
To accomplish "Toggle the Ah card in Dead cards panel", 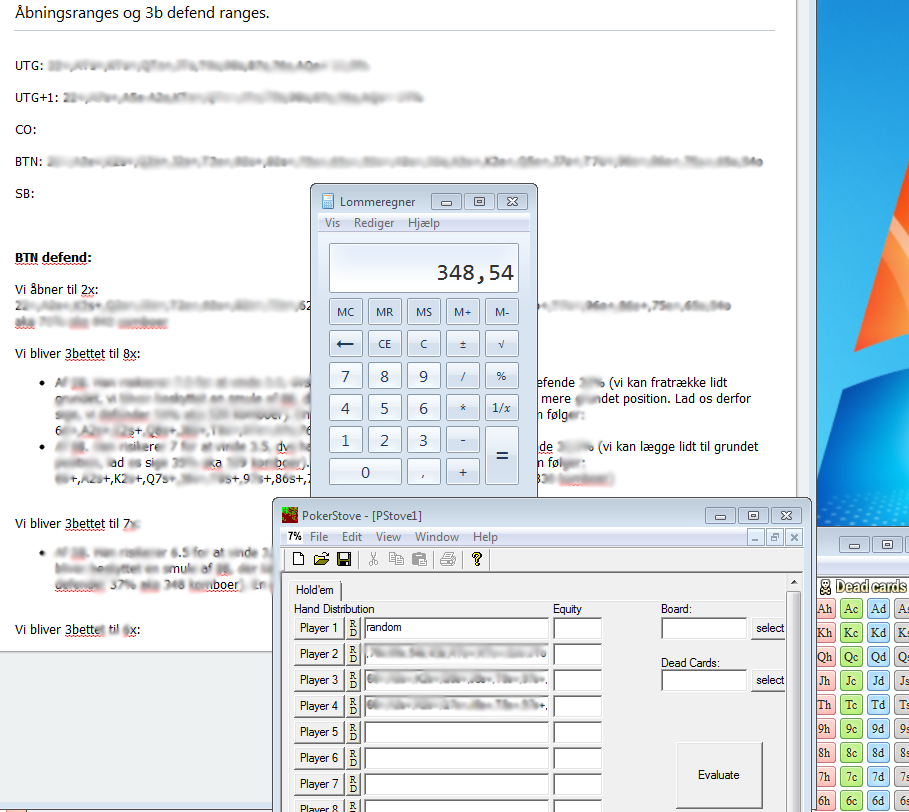I will pos(825,609).
